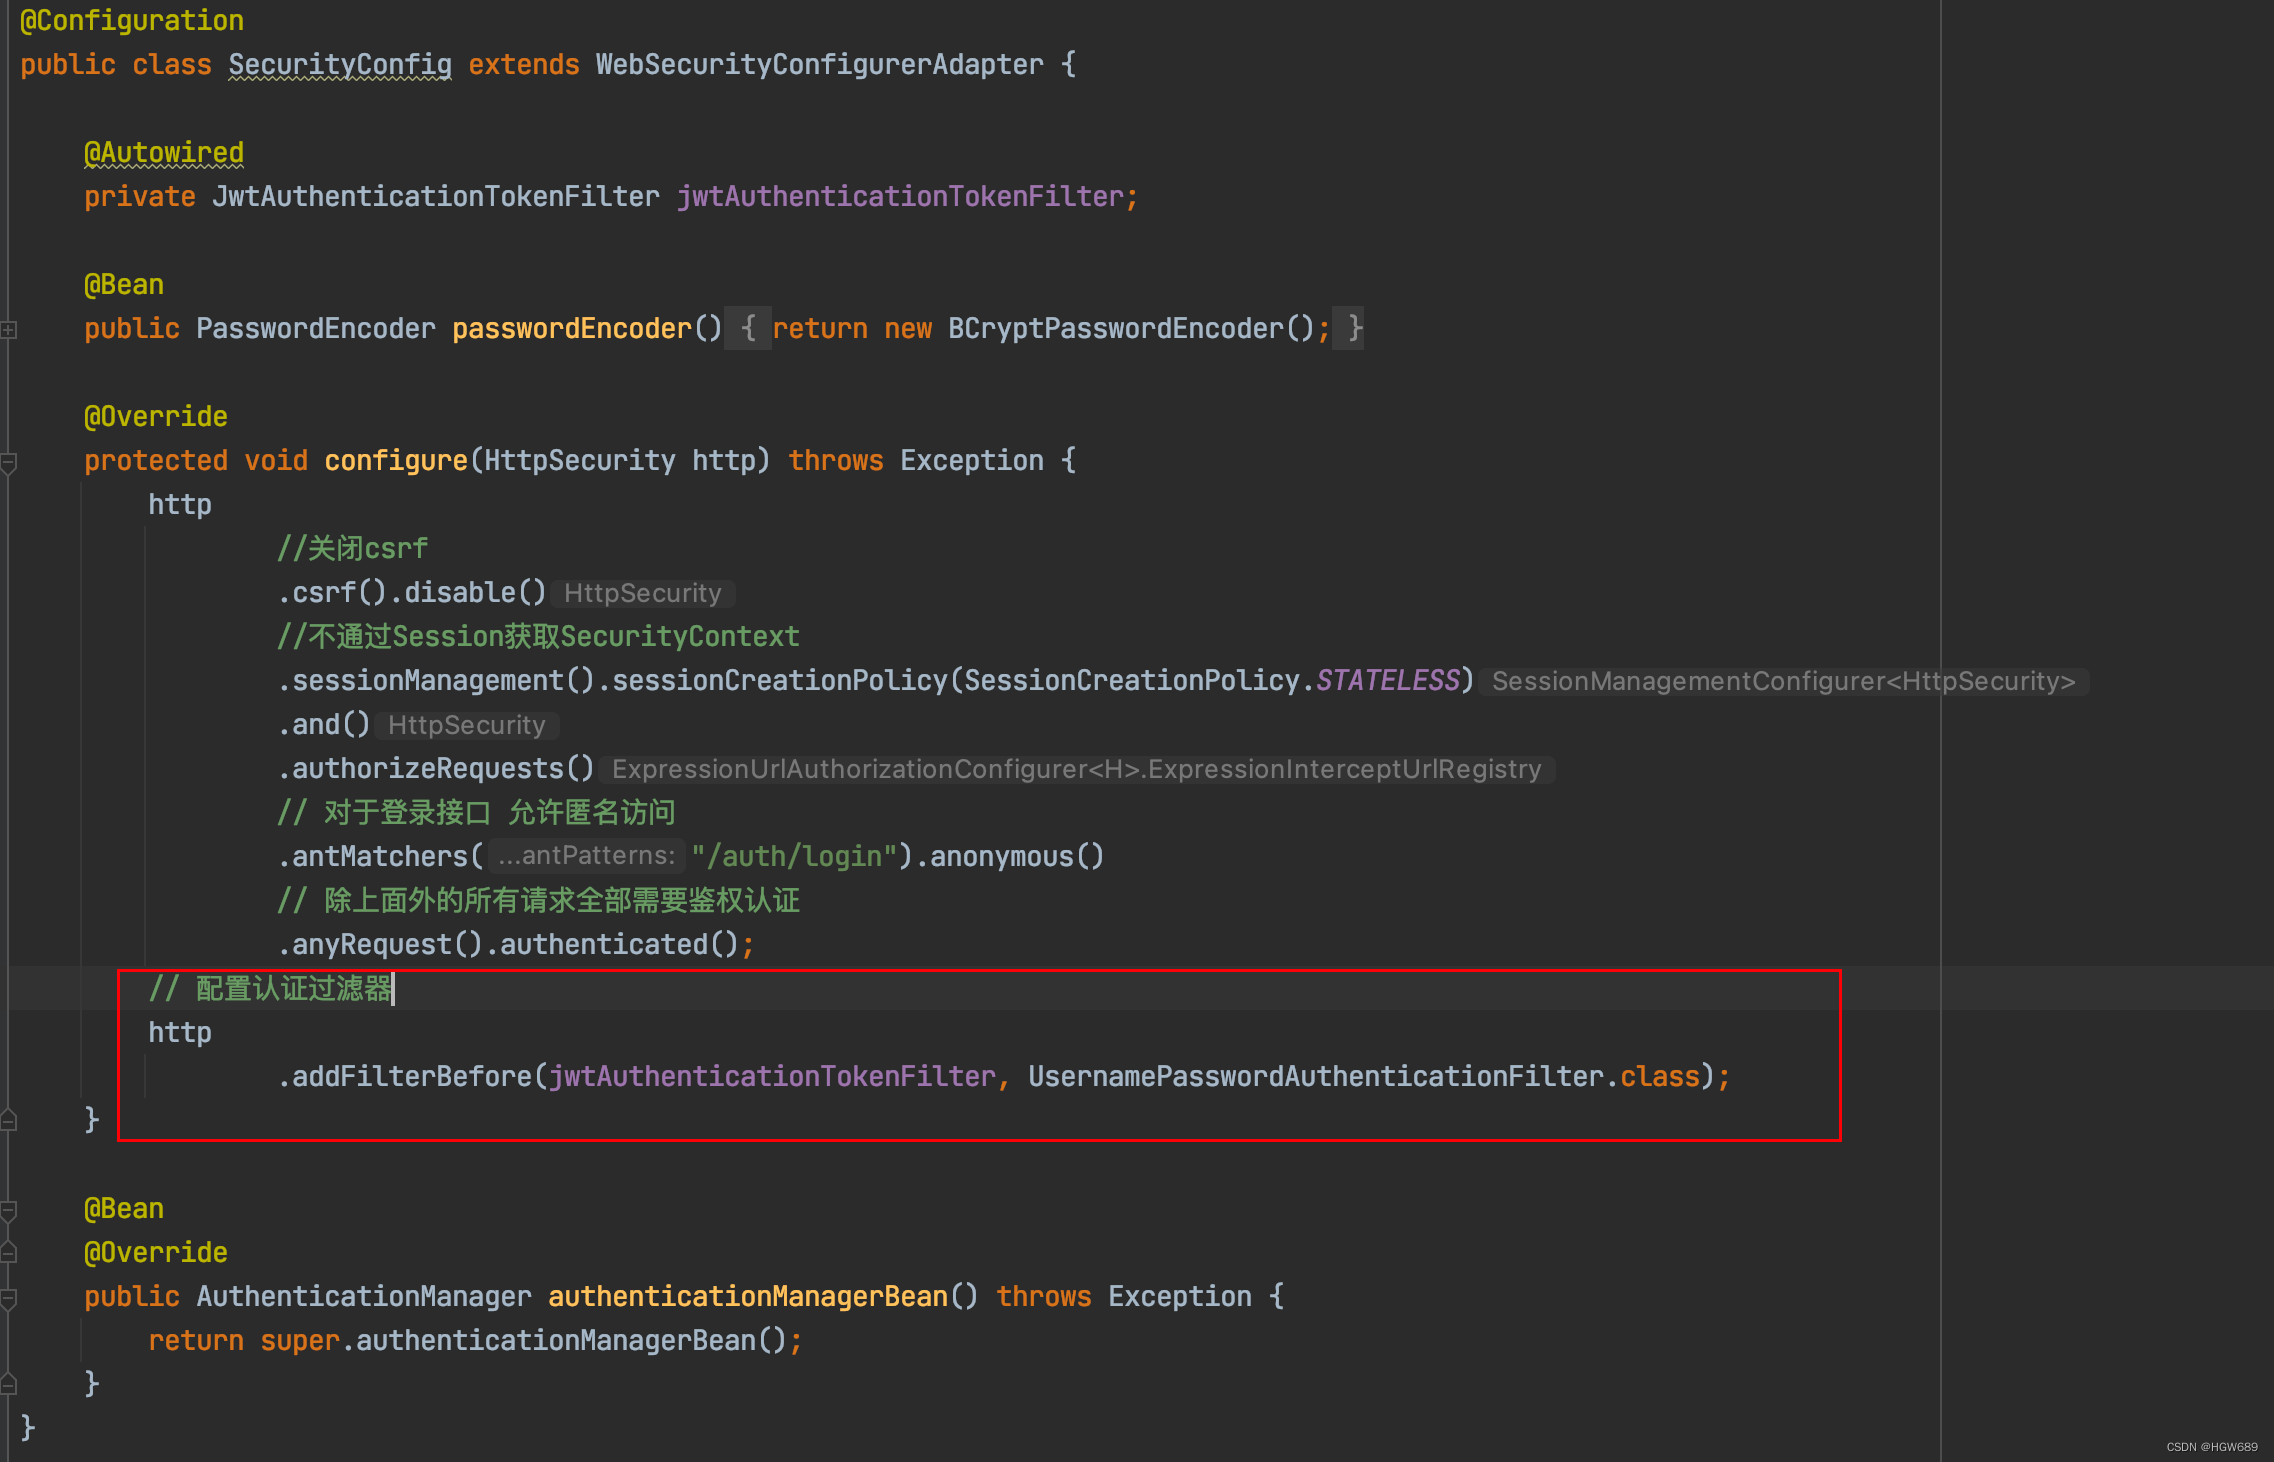Collapse annotations at the second @Bean gutter marker
Image resolution: width=2274 pixels, height=1462 pixels.
pos(8,1210)
